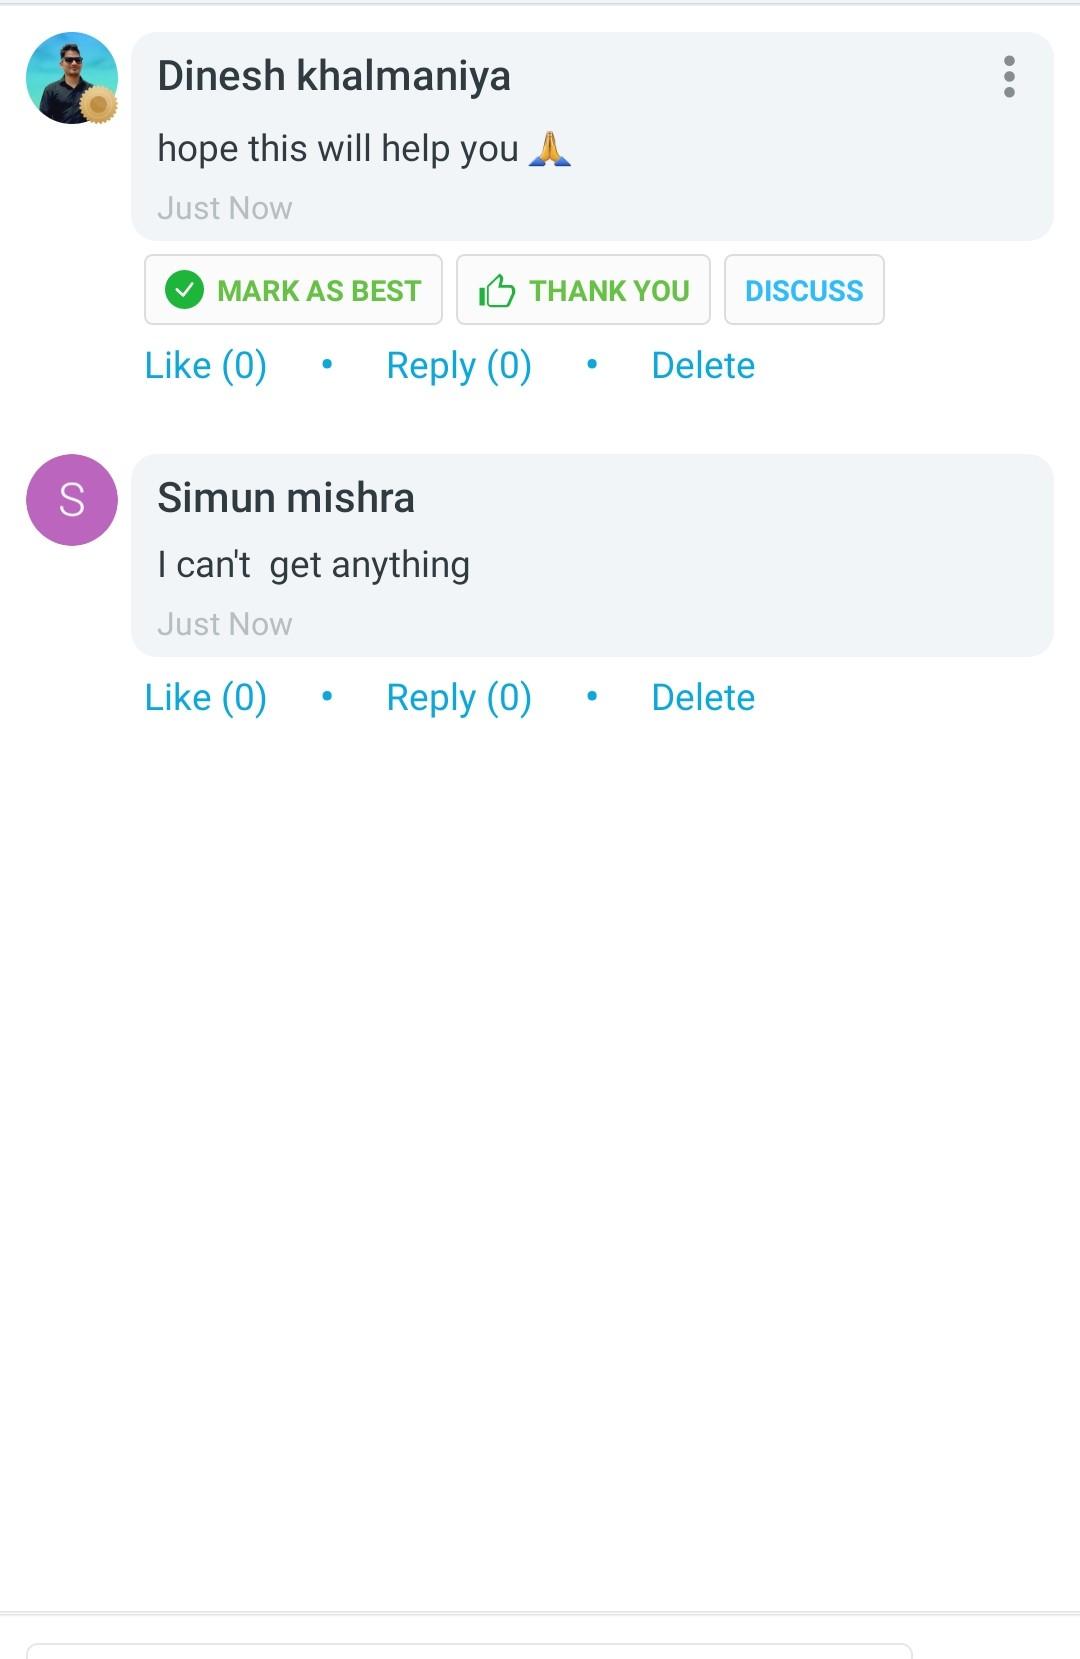
Task: Click the green checkmark icon on Mark as Best
Action: 184,290
